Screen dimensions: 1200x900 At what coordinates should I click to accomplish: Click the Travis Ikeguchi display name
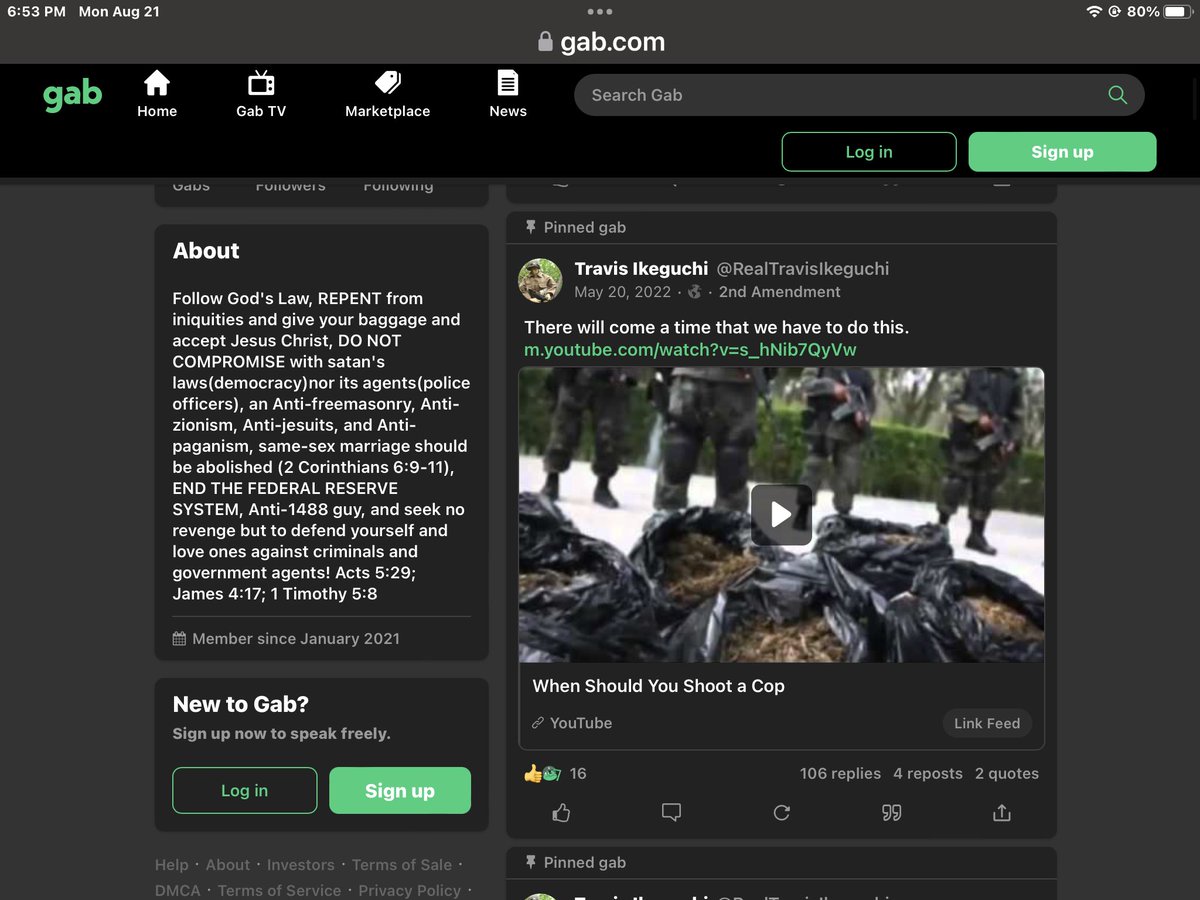tap(641, 268)
